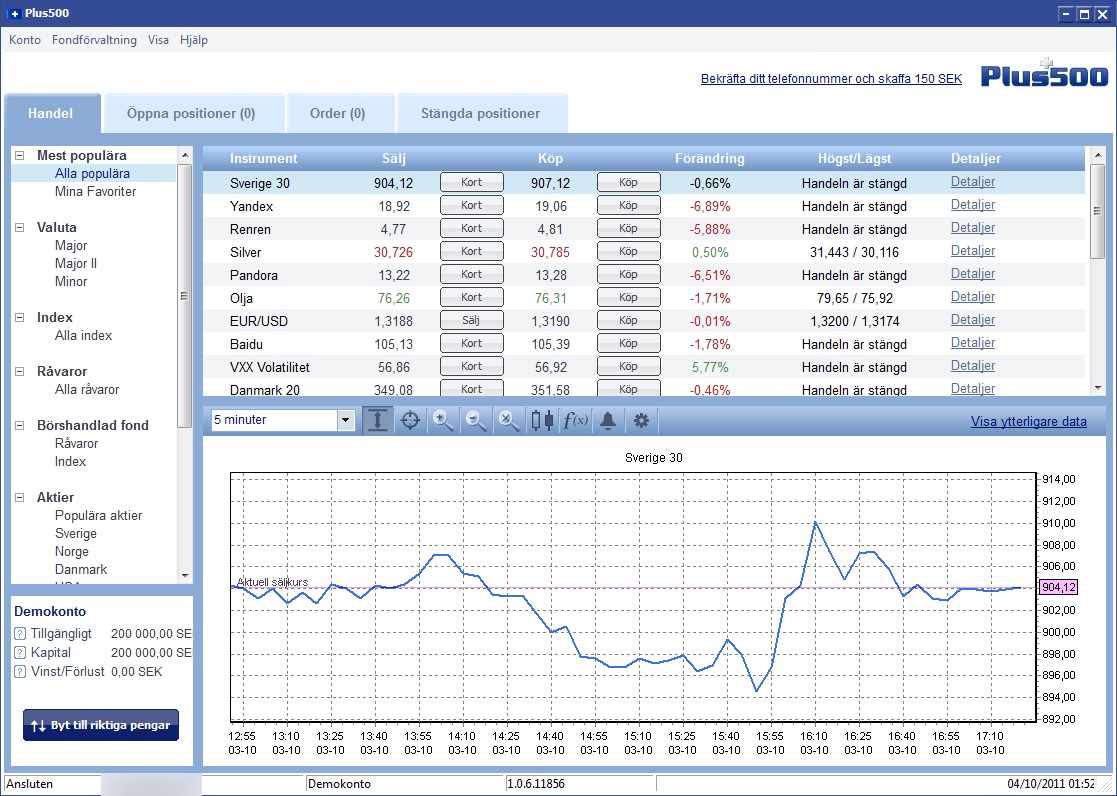1117x796 pixels.
Task: Select Danmark under Aktier
Action: 80,569
